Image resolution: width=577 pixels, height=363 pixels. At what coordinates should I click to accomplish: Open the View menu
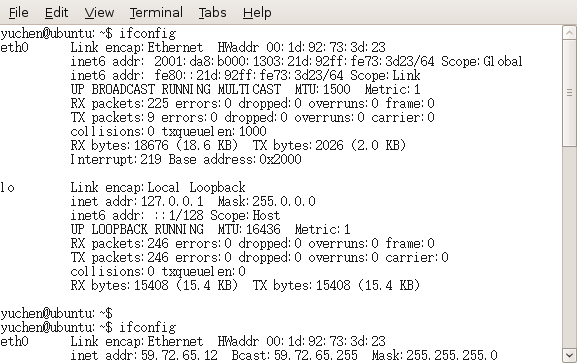[x=99, y=13]
